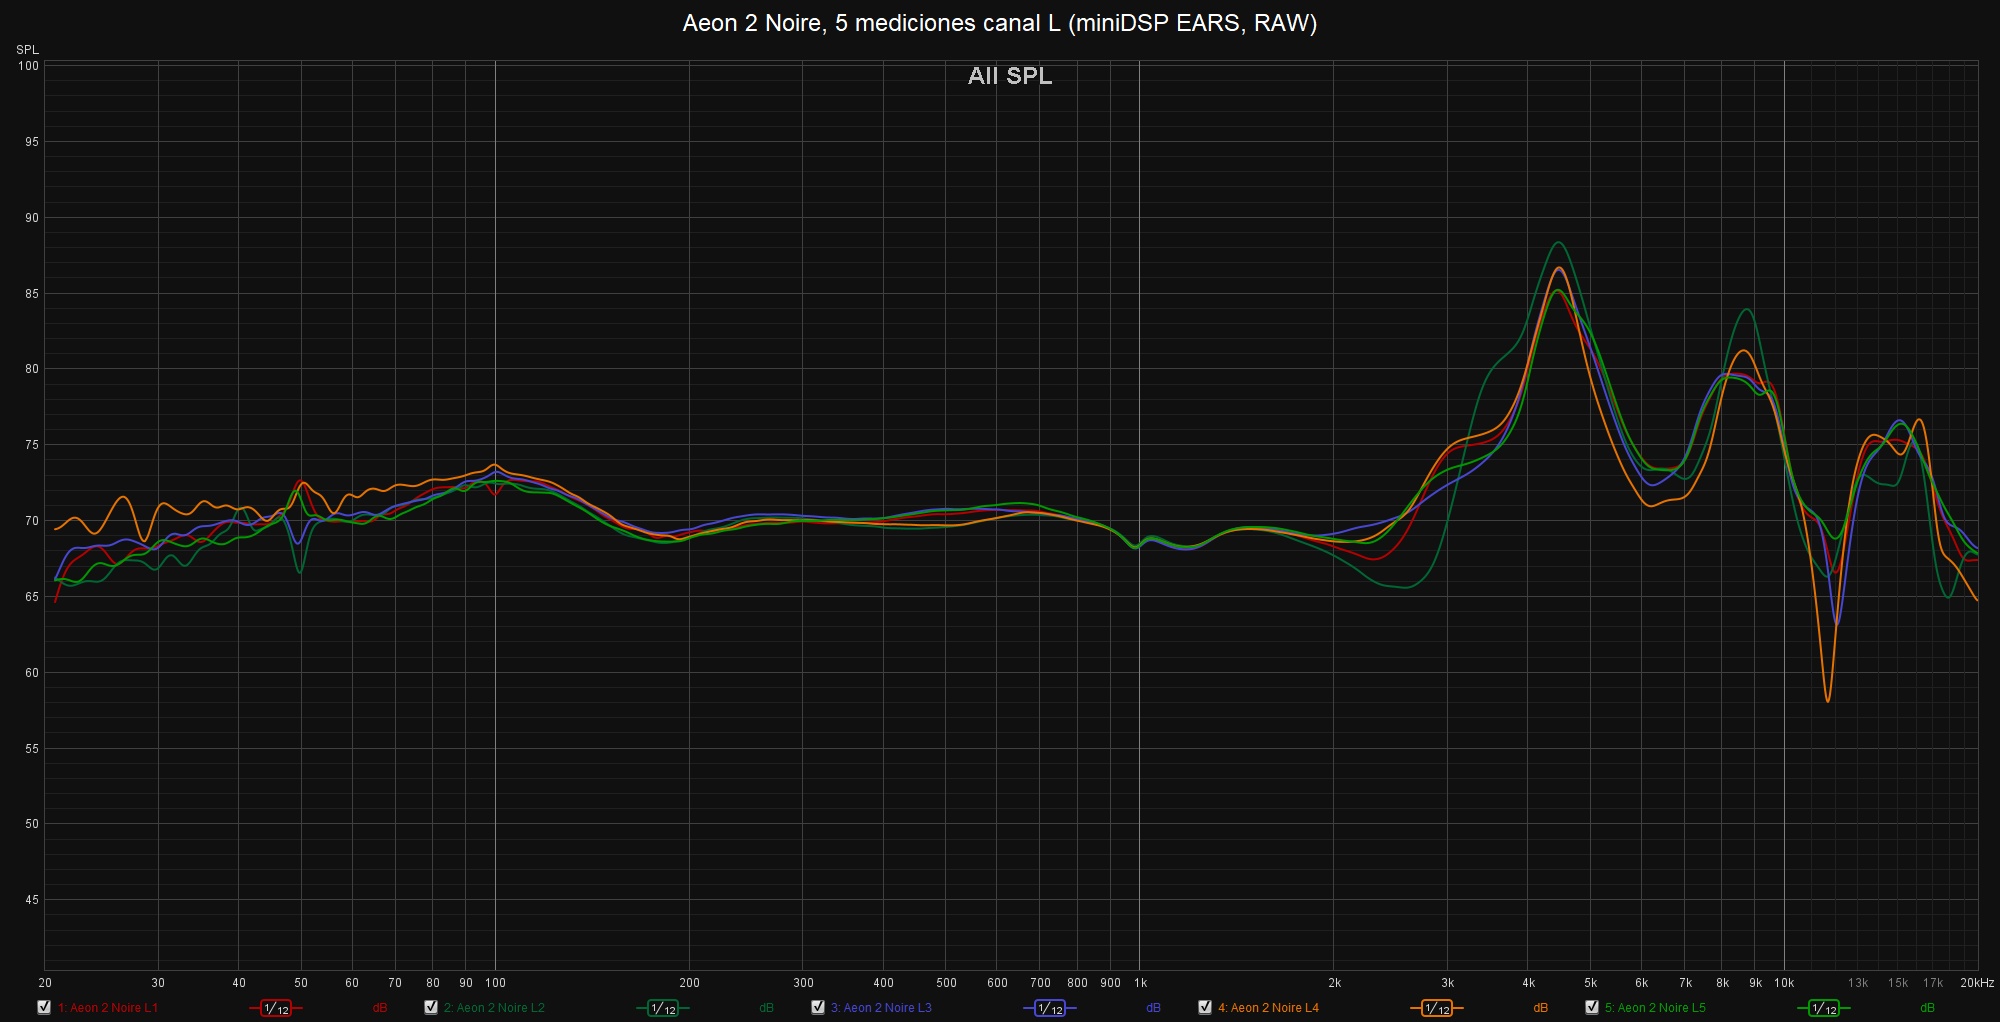Click the red dB value label for L1
Viewport: 2000px width, 1022px height.
380,1008
